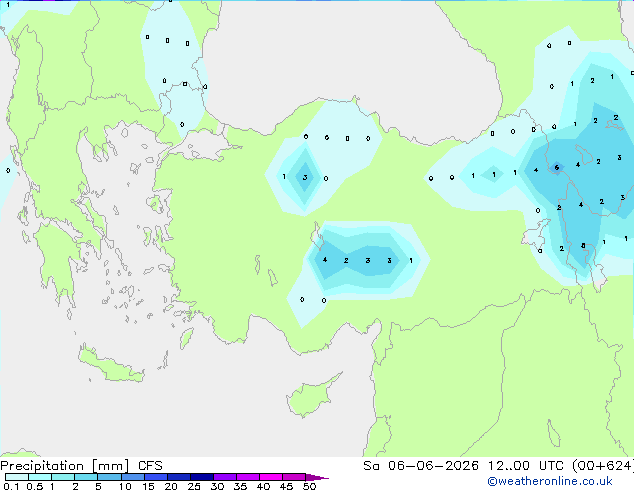Select the 40–45 mm magenta legend swatch
The image size is (634, 490).
click(x=271, y=477)
